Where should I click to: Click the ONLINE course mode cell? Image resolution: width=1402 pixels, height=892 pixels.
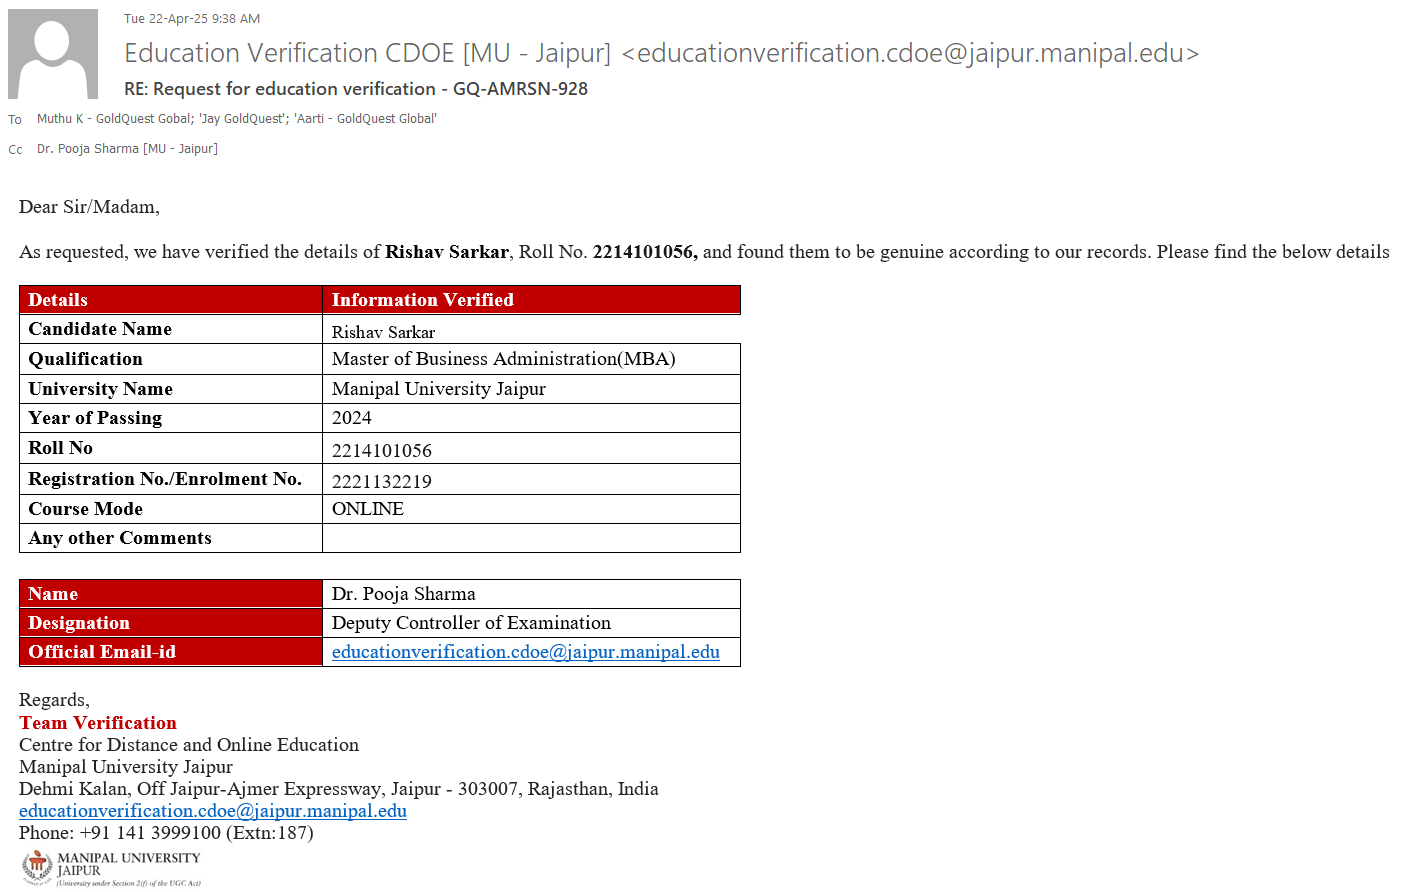click(x=367, y=509)
